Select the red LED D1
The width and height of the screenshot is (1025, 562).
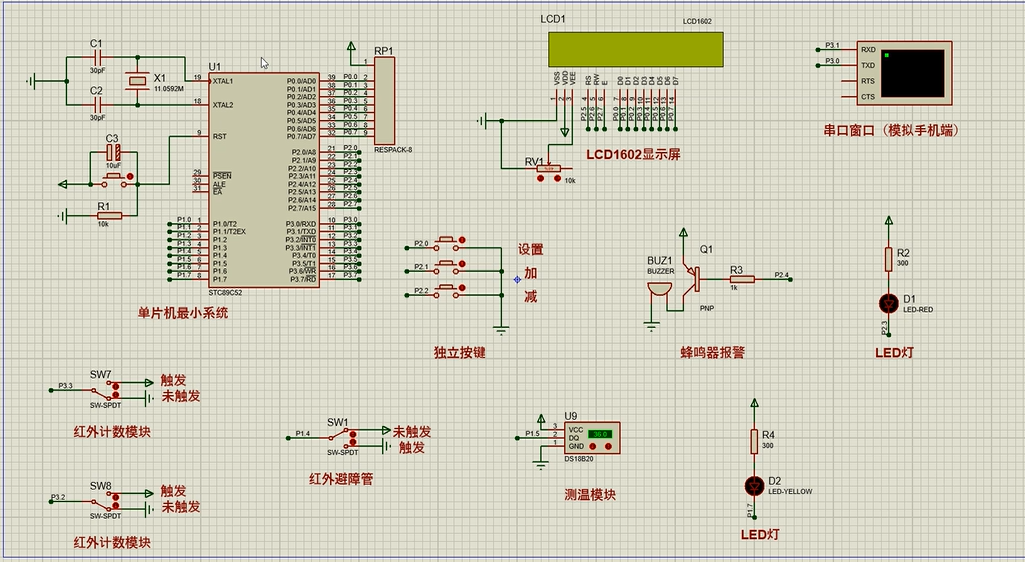[x=887, y=302]
